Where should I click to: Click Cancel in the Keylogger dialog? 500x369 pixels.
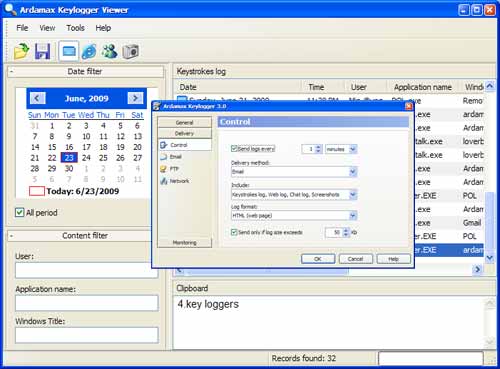click(356, 259)
